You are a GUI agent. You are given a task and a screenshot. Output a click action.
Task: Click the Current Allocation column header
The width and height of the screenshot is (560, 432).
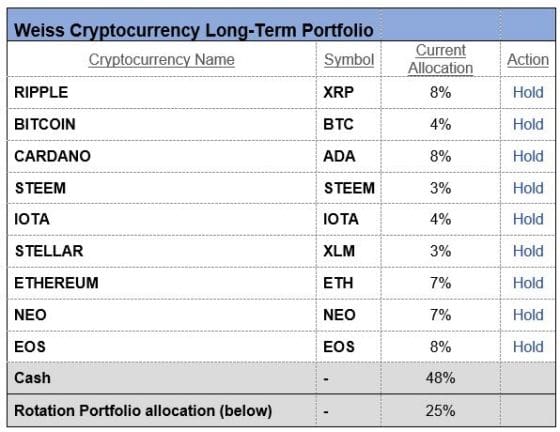(x=440, y=59)
